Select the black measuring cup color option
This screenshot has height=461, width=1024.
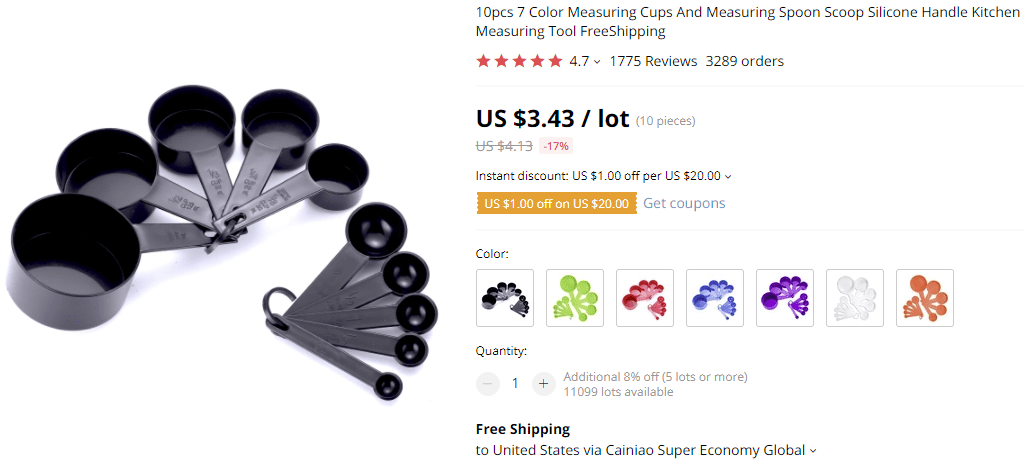pos(505,298)
